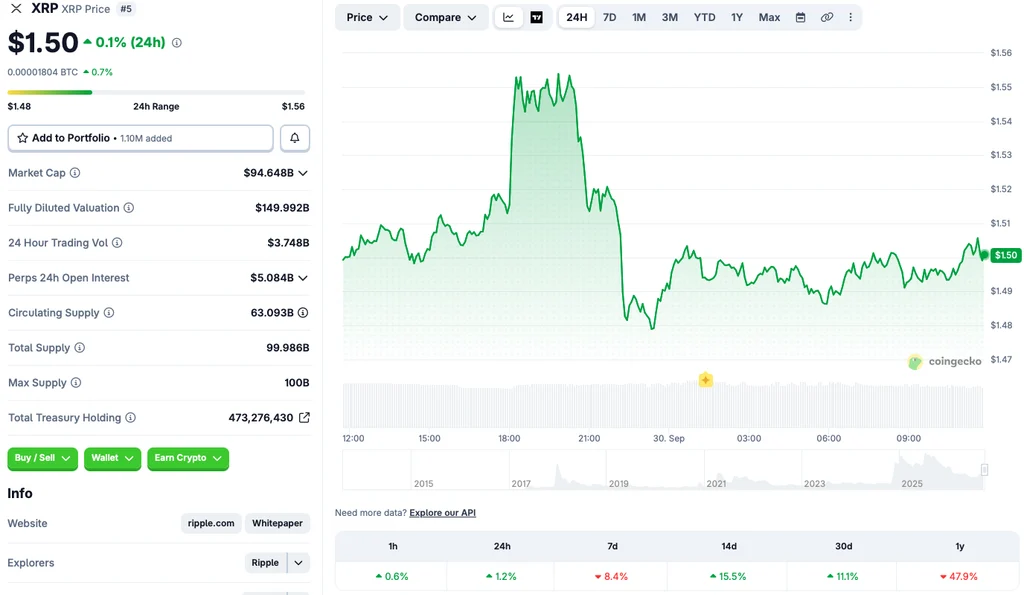Follow the Explore our API link
The width and height of the screenshot is (1024, 595).
442,513
